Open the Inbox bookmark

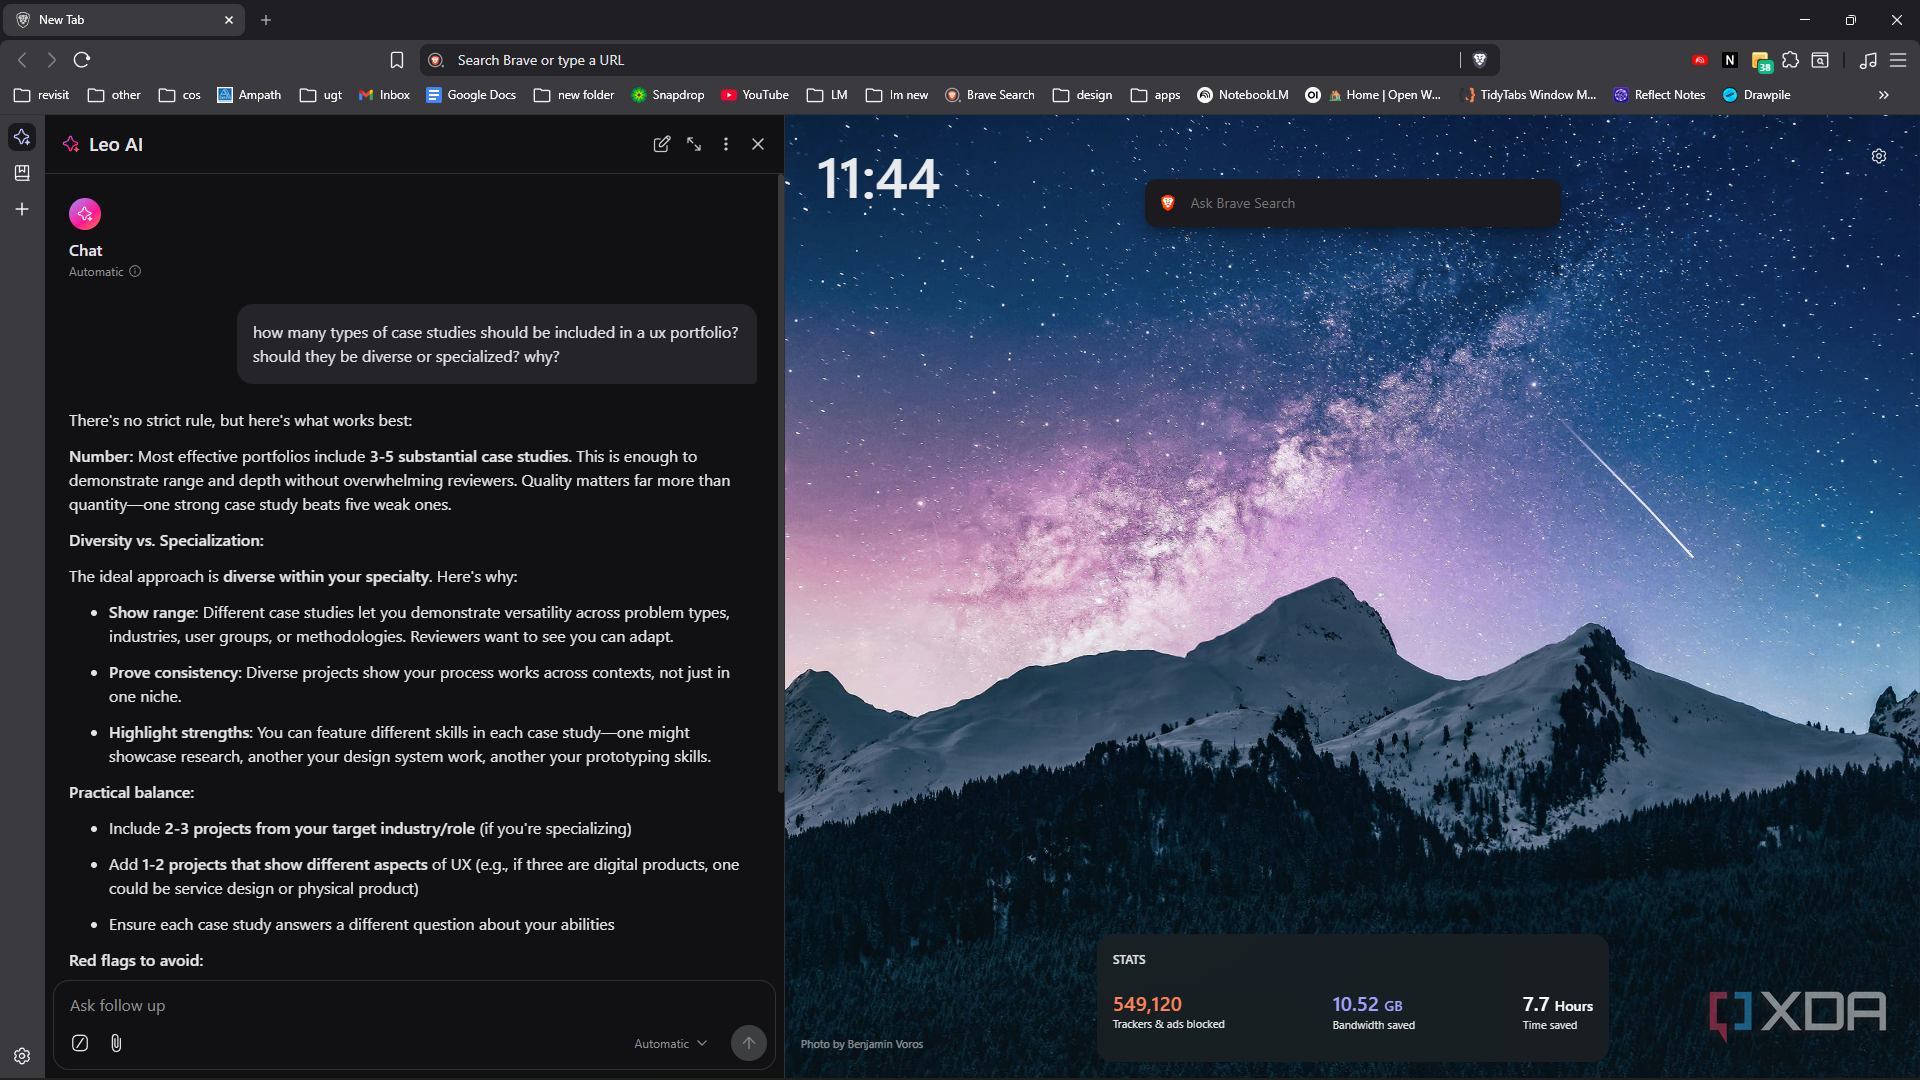(384, 95)
